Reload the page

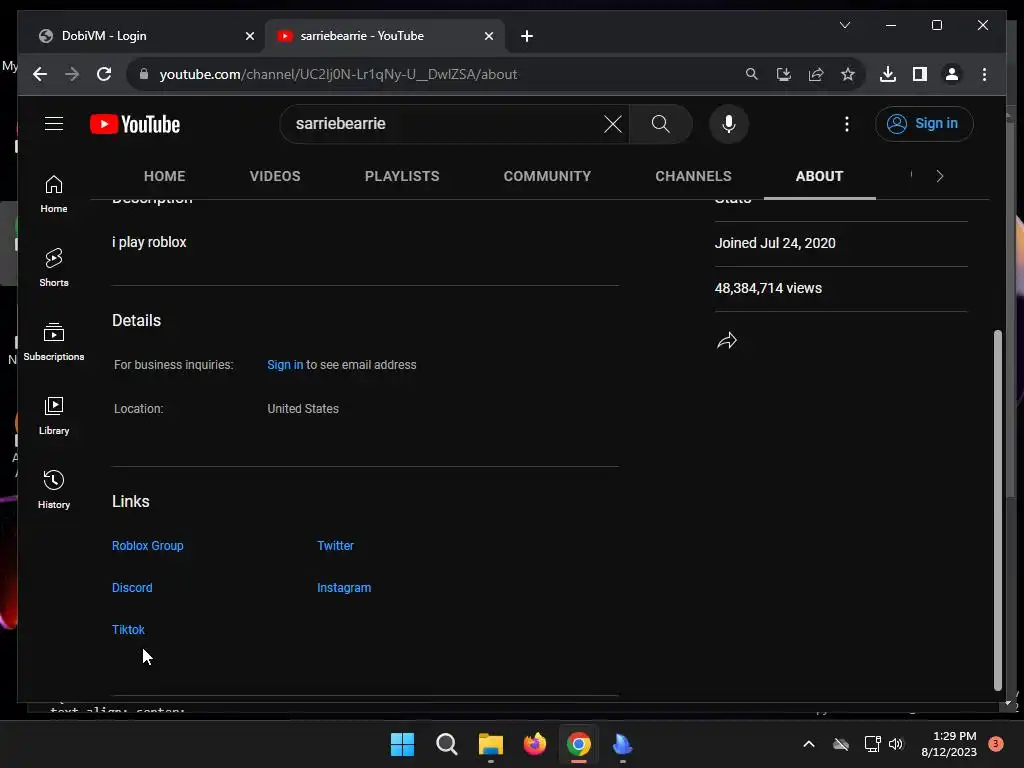[x=104, y=74]
